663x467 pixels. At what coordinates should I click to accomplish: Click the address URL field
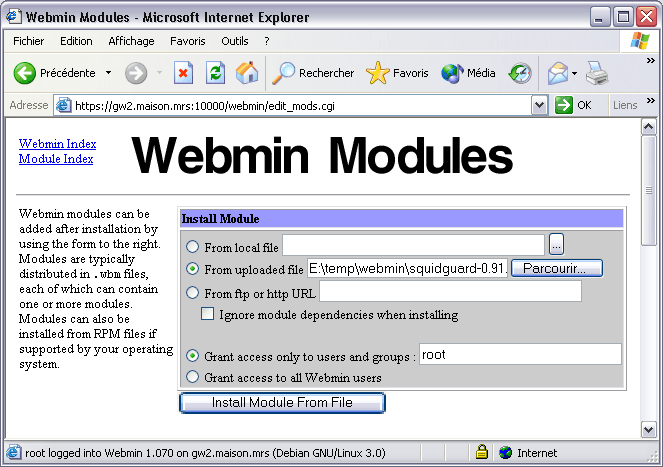[292, 105]
